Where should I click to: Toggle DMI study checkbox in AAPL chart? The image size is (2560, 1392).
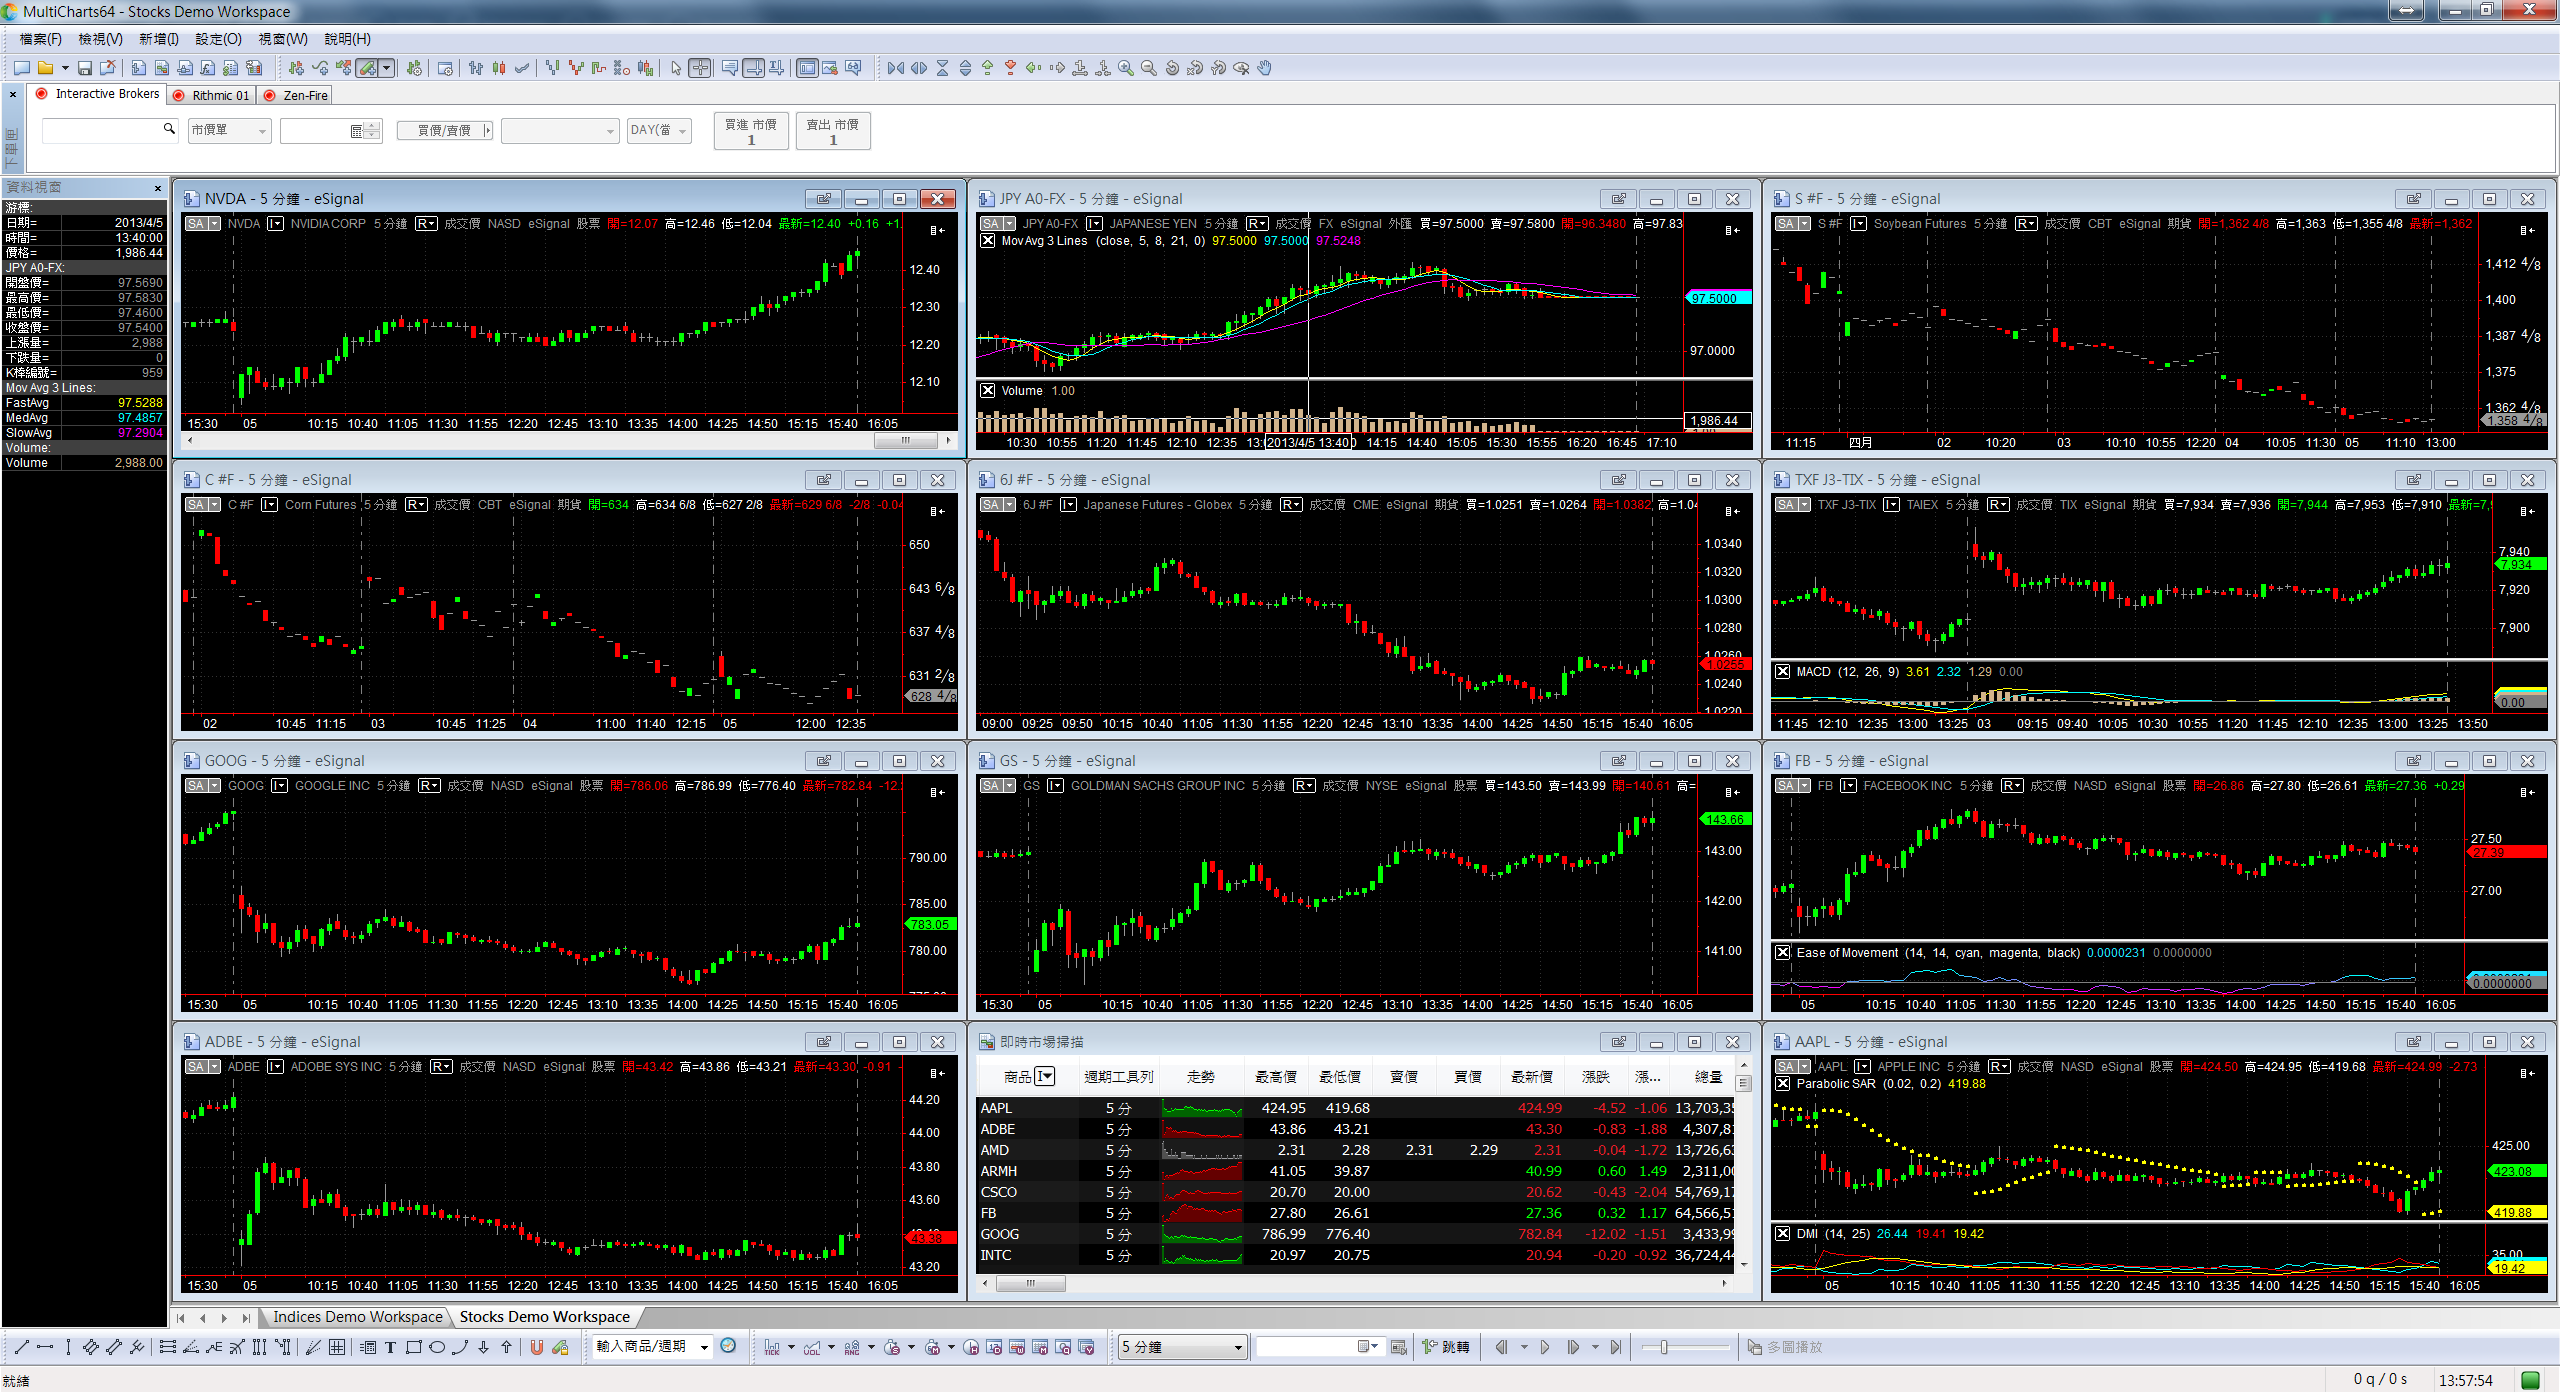click(x=1783, y=1234)
